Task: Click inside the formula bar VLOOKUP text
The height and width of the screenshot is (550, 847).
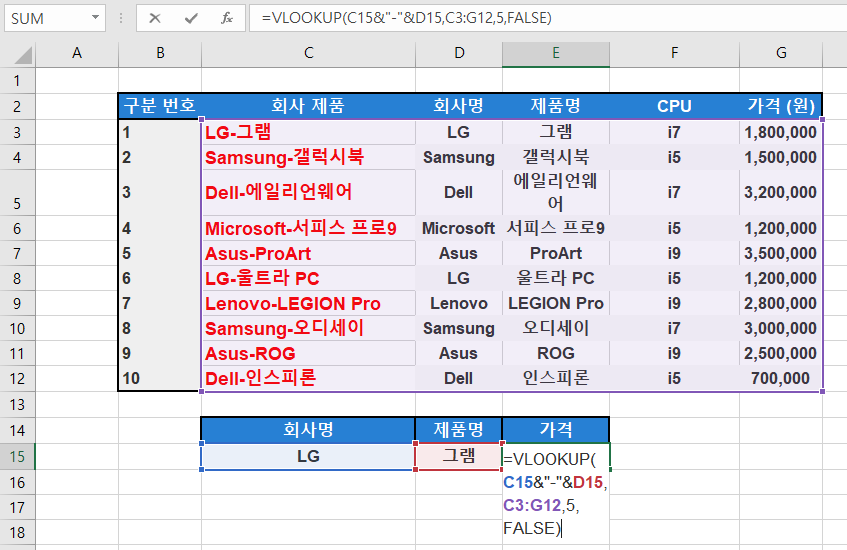Action: point(406,18)
